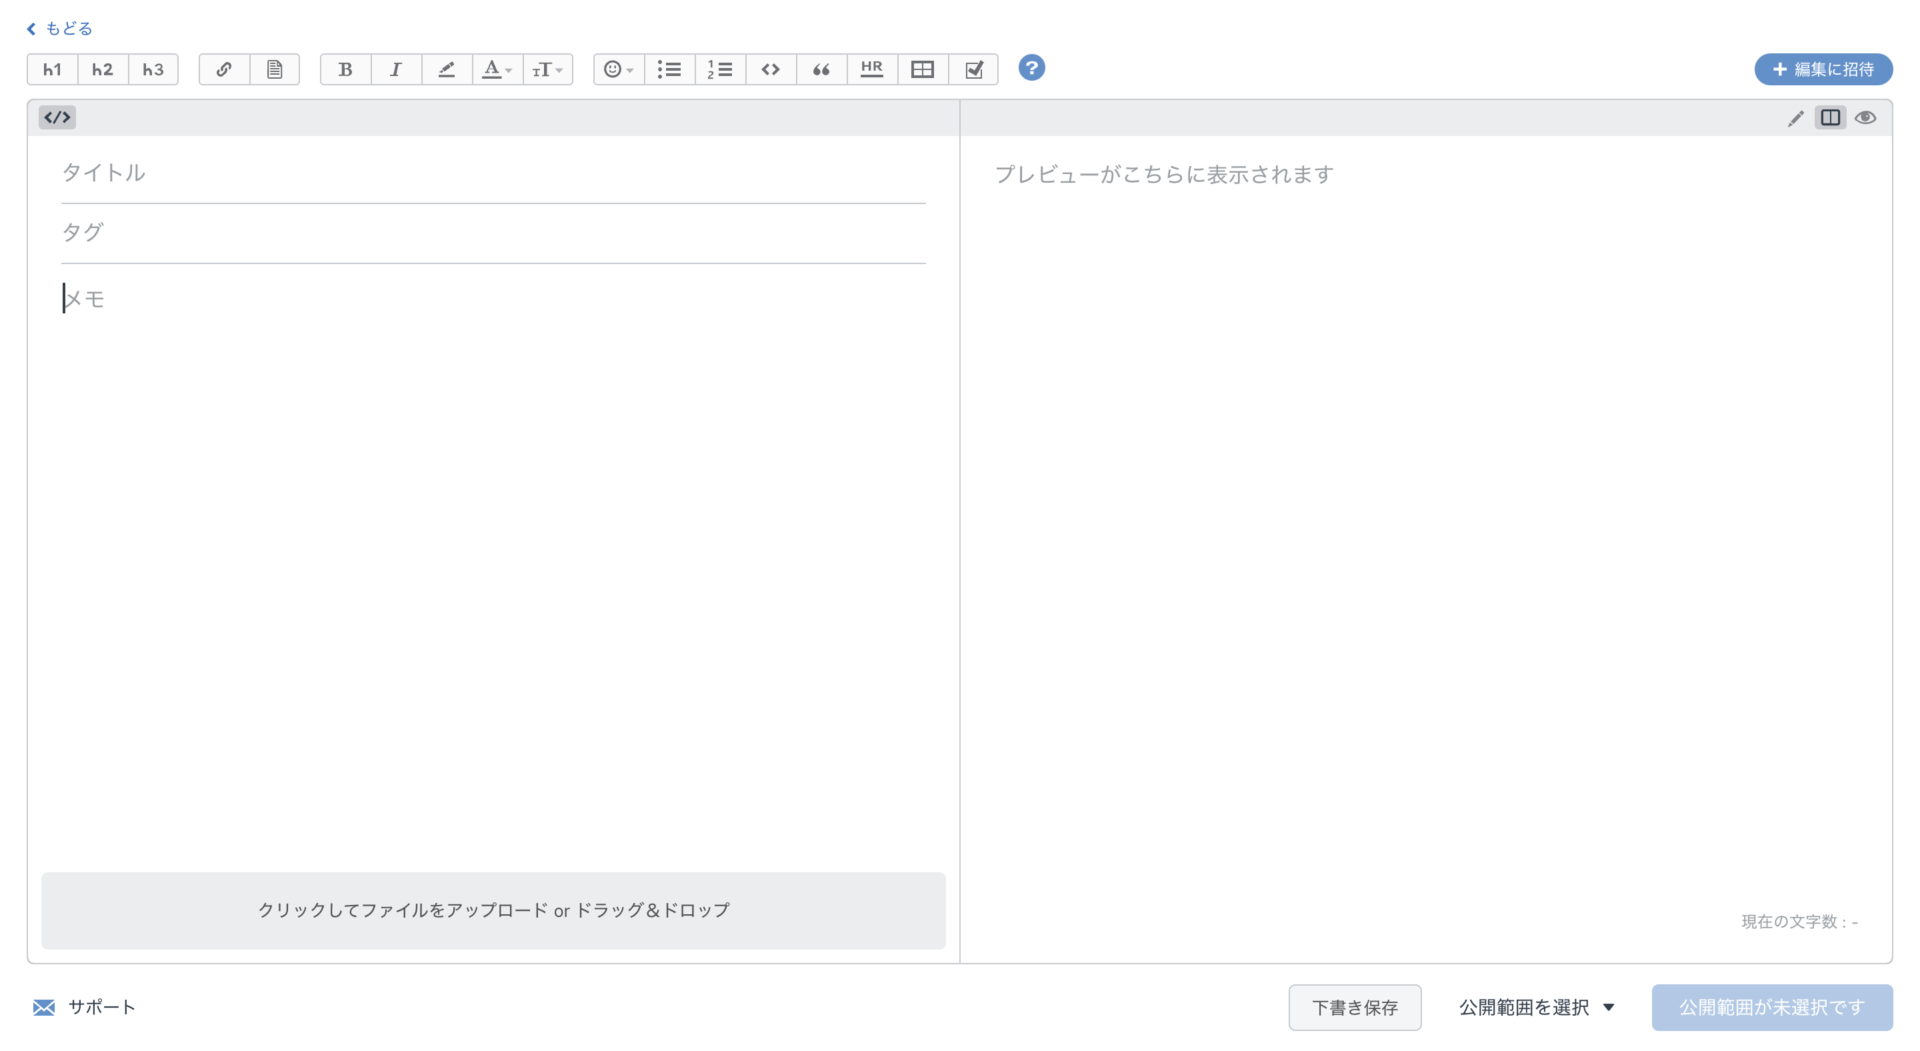The width and height of the screenshot is (1920, 1051).
Task: Insert a checkbox list item
Action: pos(974,69)
